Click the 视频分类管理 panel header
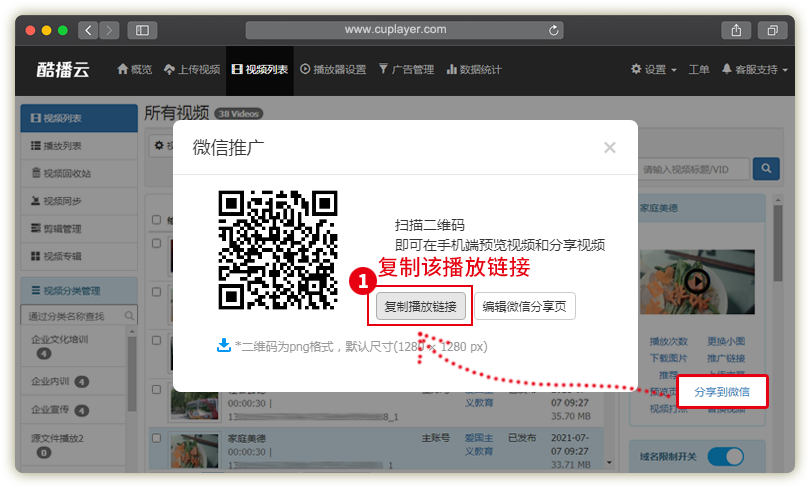Screen dimensions: 810x488 tap(79, 291)
